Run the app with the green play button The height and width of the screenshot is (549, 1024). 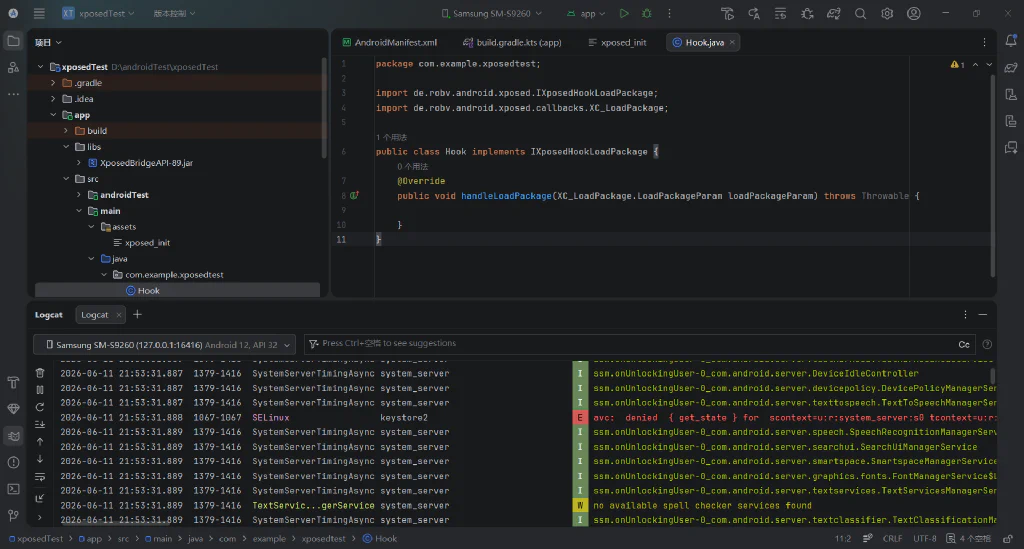624,13
